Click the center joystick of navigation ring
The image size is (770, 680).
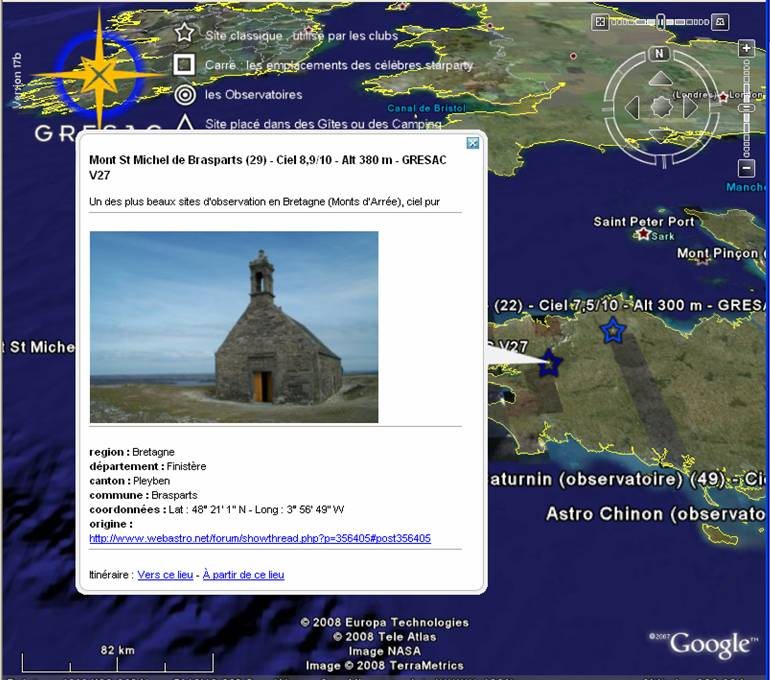pos(661,107)
